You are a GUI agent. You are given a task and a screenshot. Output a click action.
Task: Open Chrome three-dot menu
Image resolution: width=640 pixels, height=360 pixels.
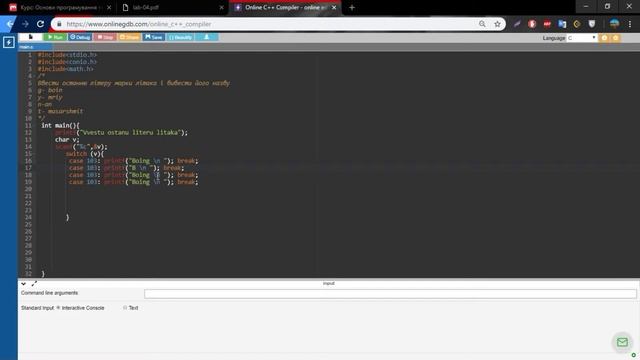(630, 24)
